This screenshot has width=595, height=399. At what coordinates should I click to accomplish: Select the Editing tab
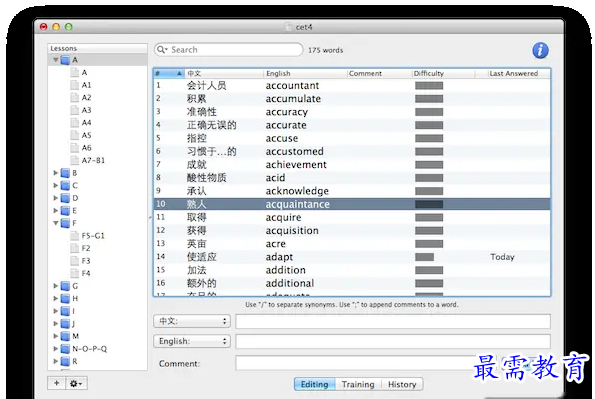coord(315,384)
